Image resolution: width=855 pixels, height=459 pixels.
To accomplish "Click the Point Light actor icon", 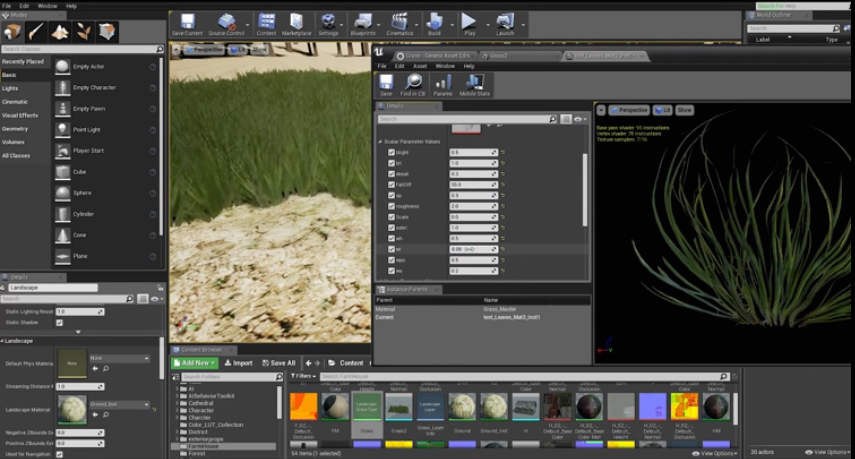I will click(x=63, y=130).
